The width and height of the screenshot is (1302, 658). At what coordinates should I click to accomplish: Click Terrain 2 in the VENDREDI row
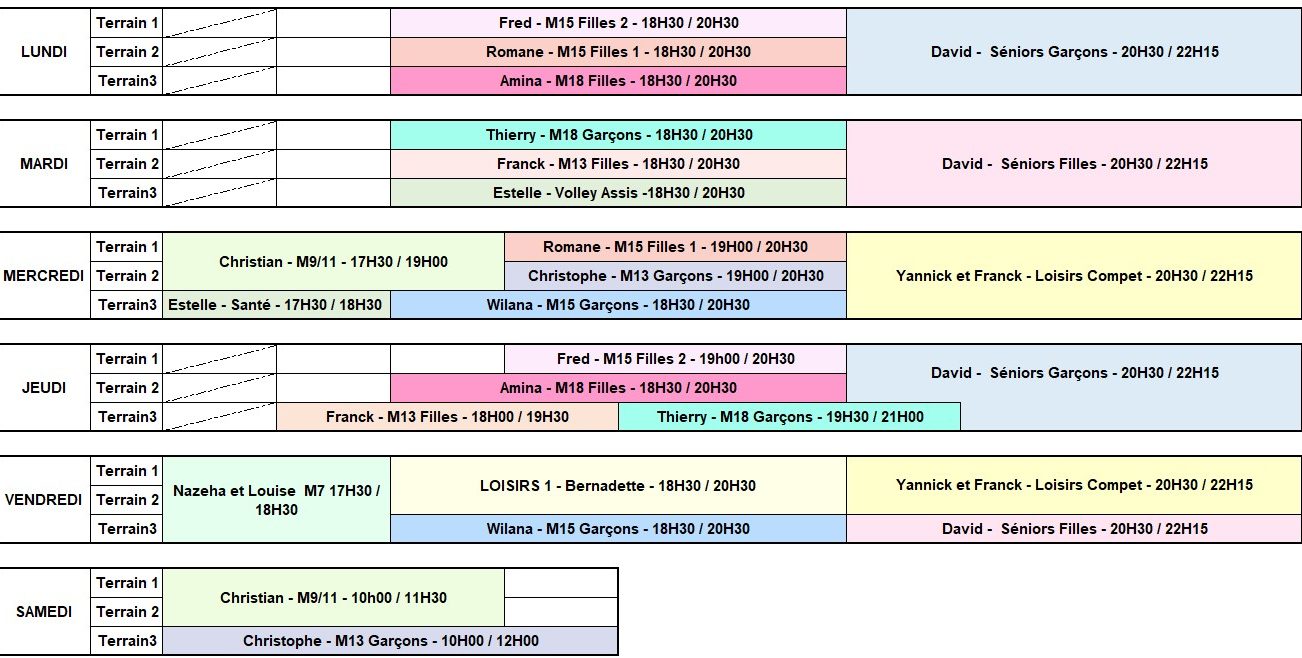tap(127, 500)
